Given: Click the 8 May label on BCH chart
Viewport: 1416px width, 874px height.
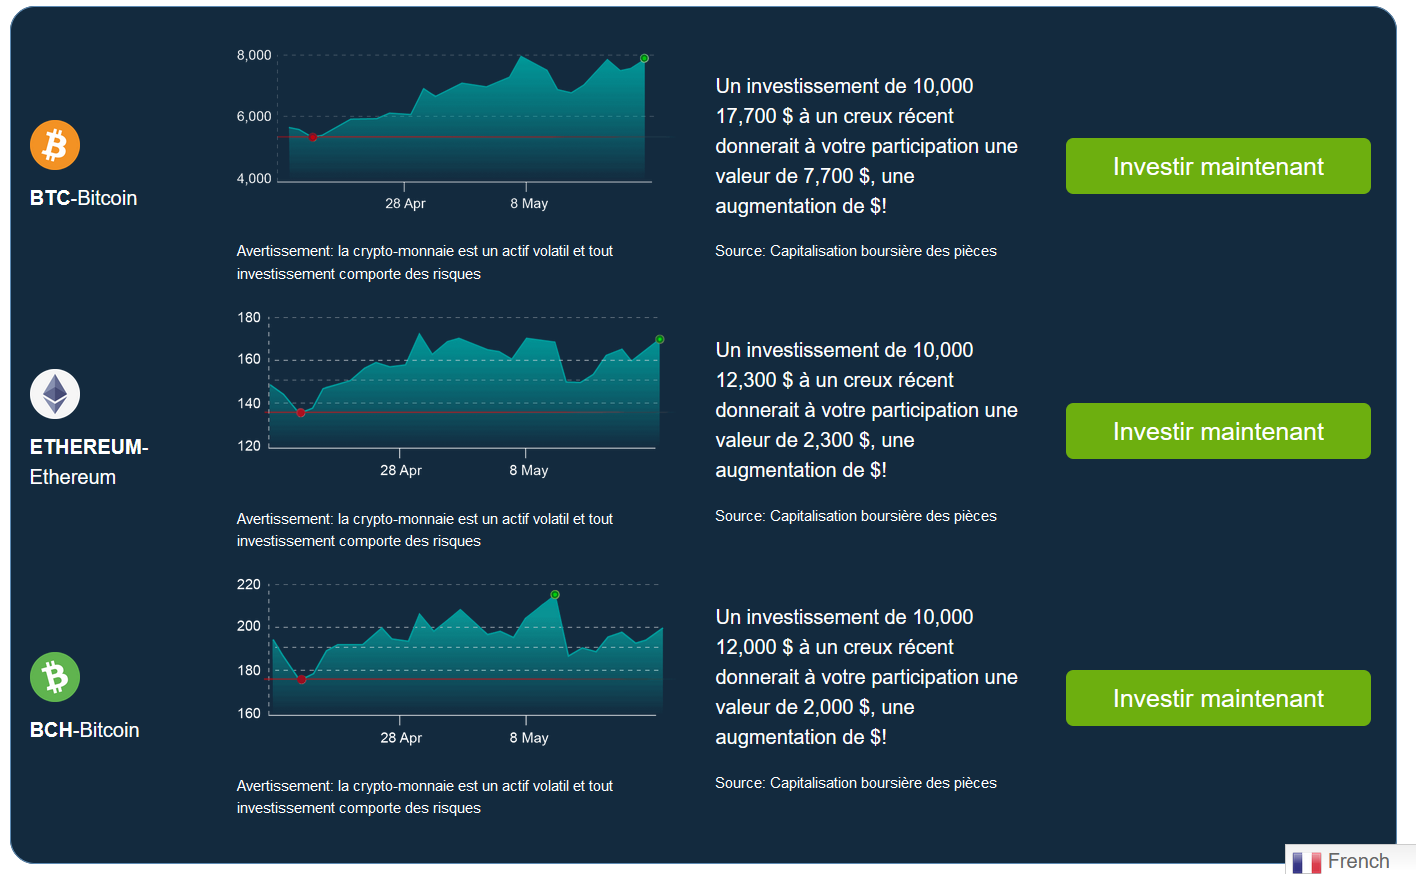Looking at the screenshot, I should 529,738.
